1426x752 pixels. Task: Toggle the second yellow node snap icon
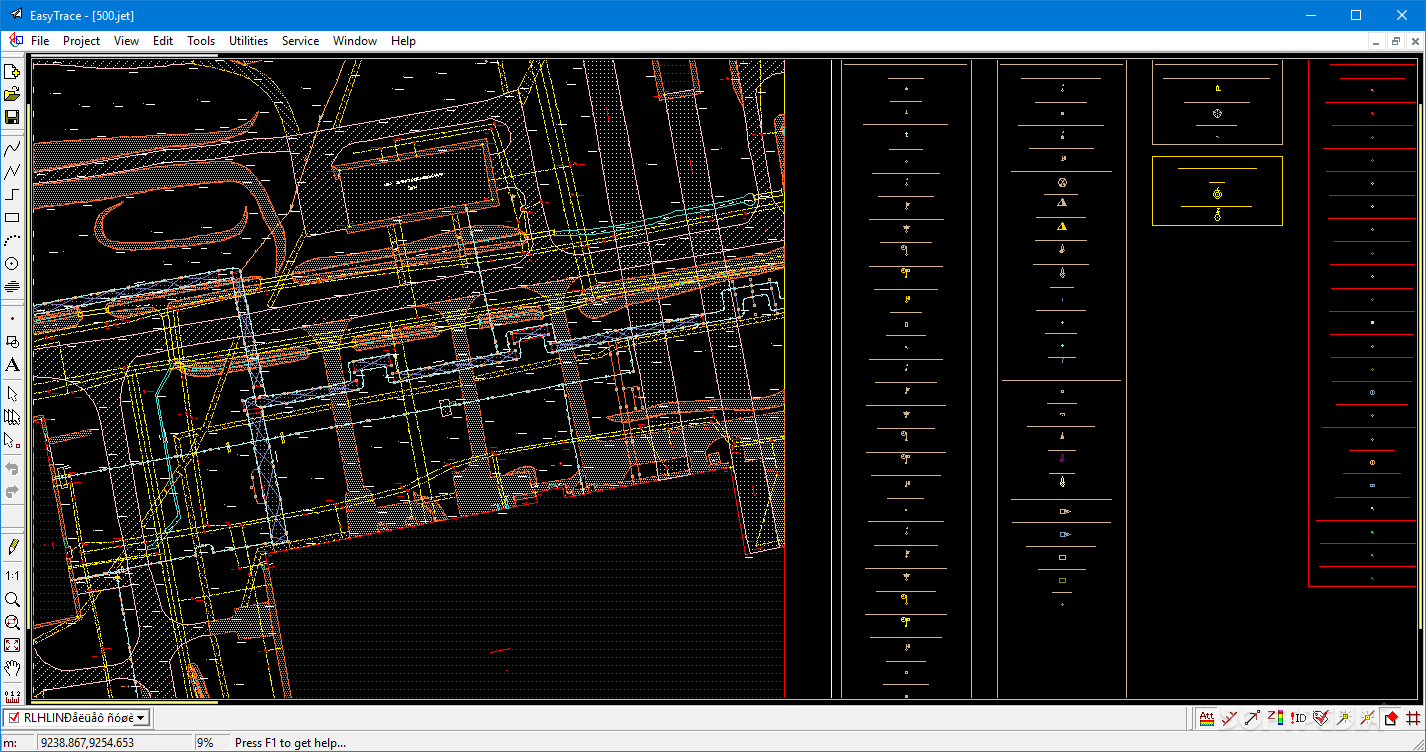point(1368,718)
